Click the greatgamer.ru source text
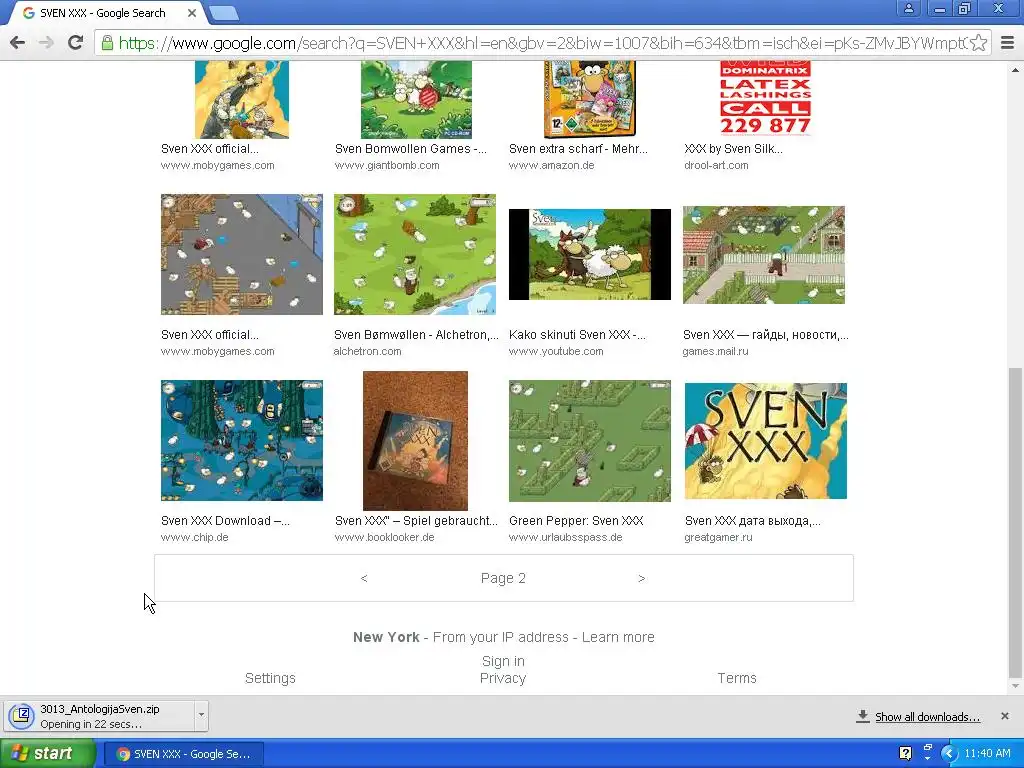The width and height of the screenshot is (1024, 768). pyautogui.click(x=718, y=537)
